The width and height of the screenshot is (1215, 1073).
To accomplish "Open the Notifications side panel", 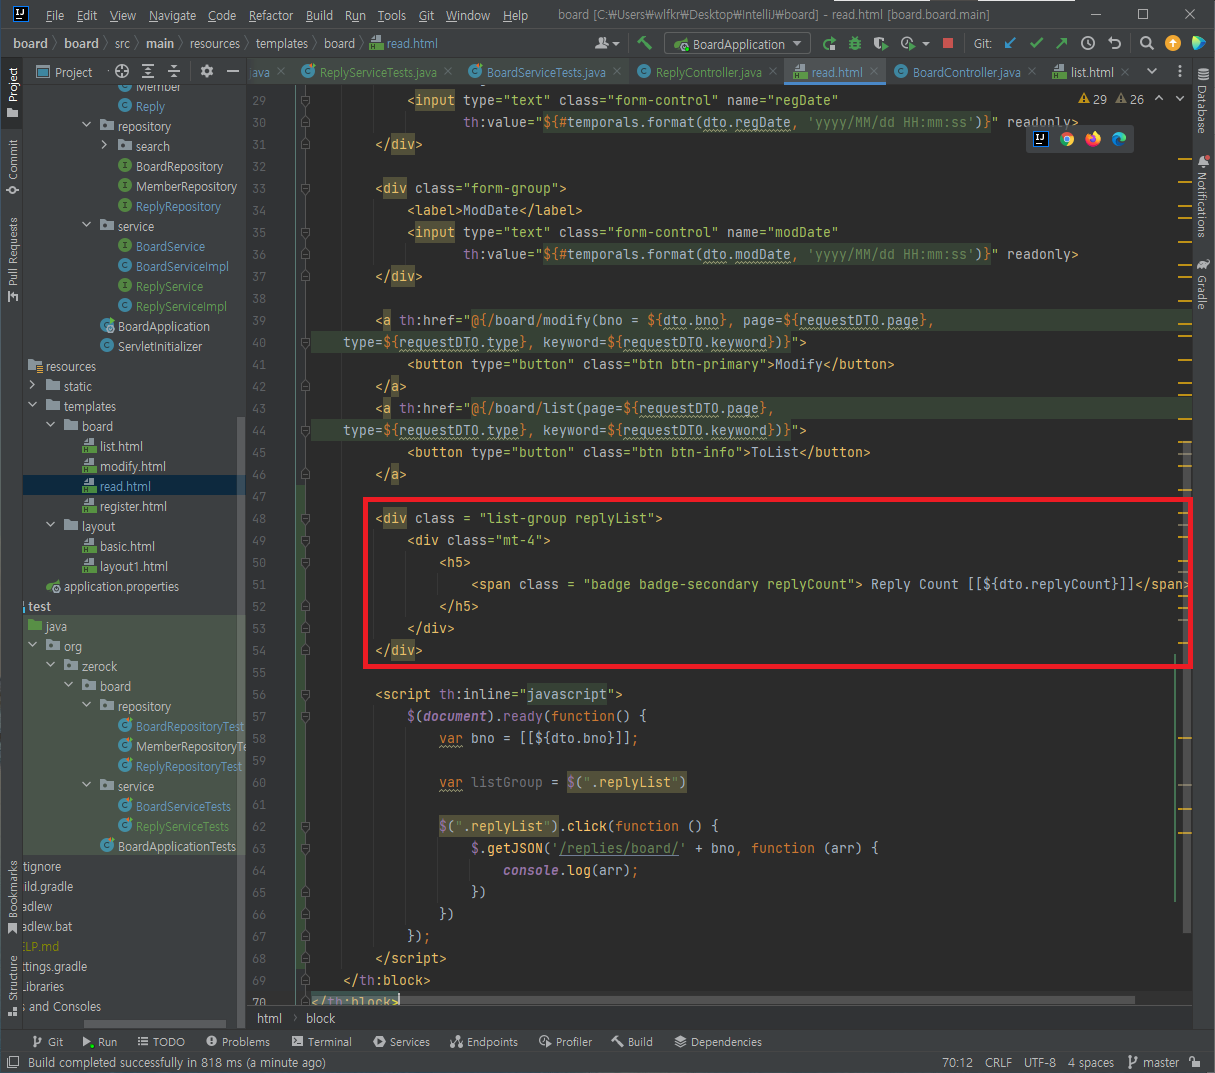I will [1203, 196].
